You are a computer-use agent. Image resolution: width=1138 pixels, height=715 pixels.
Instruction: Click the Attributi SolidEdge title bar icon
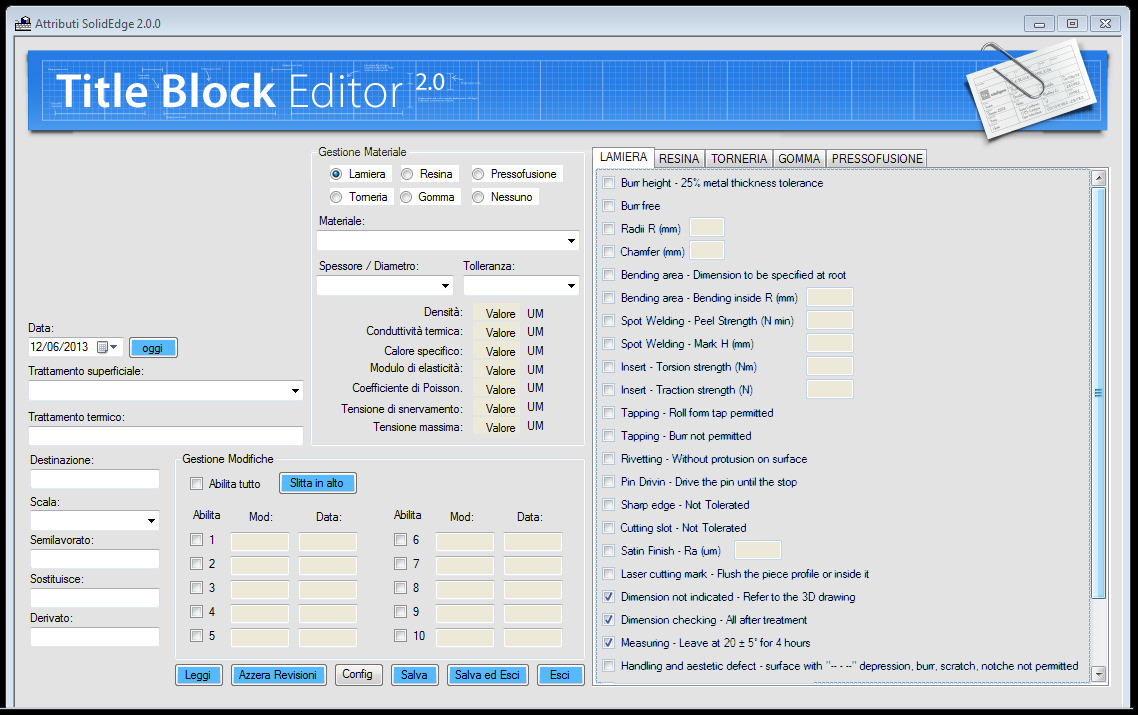[x=23, y=23]
